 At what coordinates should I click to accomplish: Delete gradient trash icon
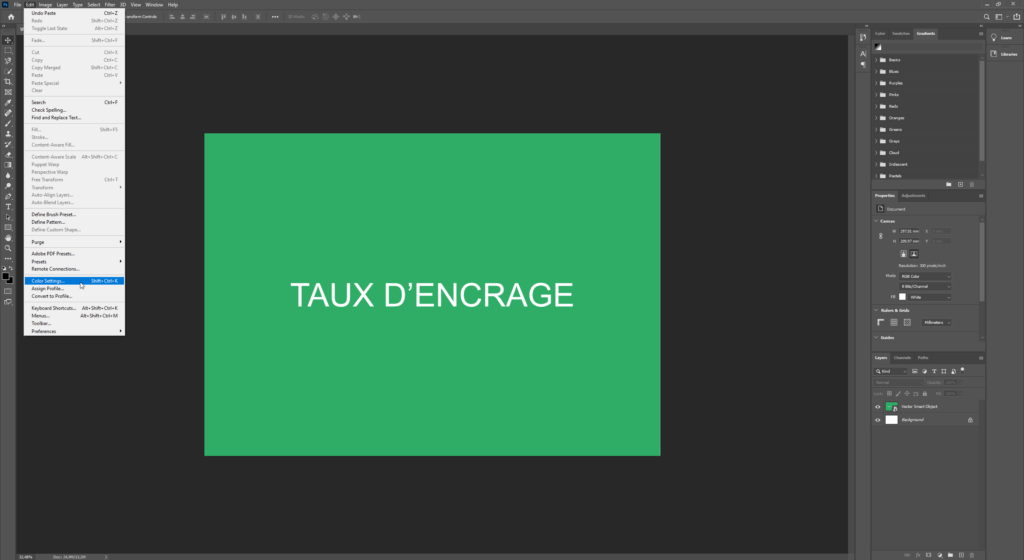point(972,185)
